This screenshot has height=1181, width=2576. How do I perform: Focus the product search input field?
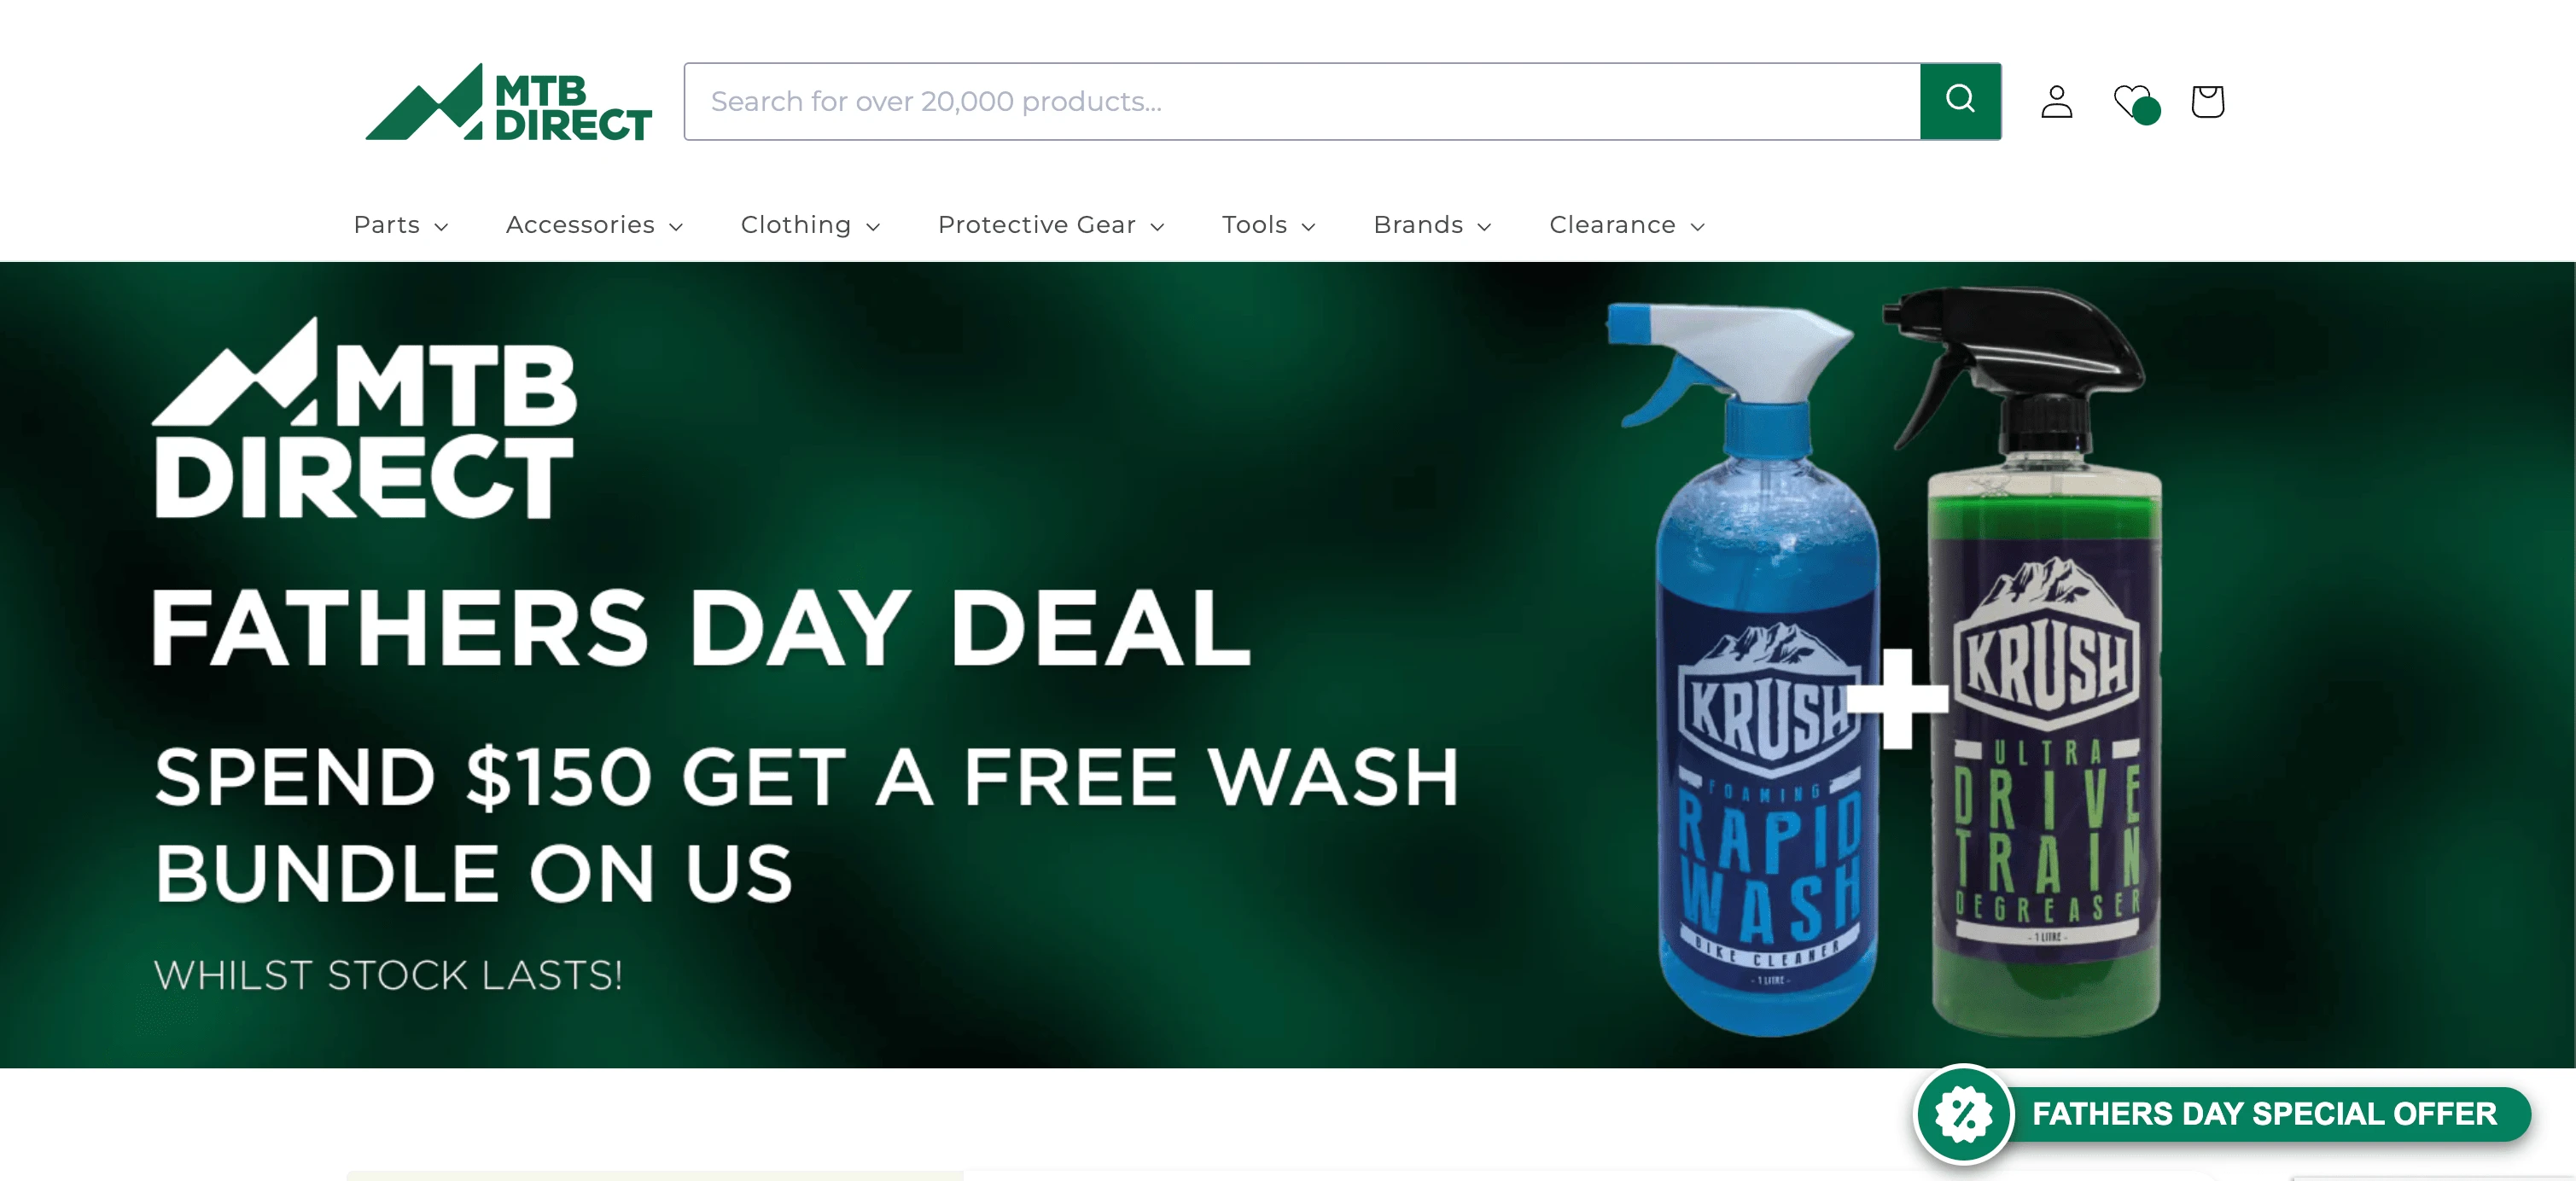click(x=1302, y=101)
